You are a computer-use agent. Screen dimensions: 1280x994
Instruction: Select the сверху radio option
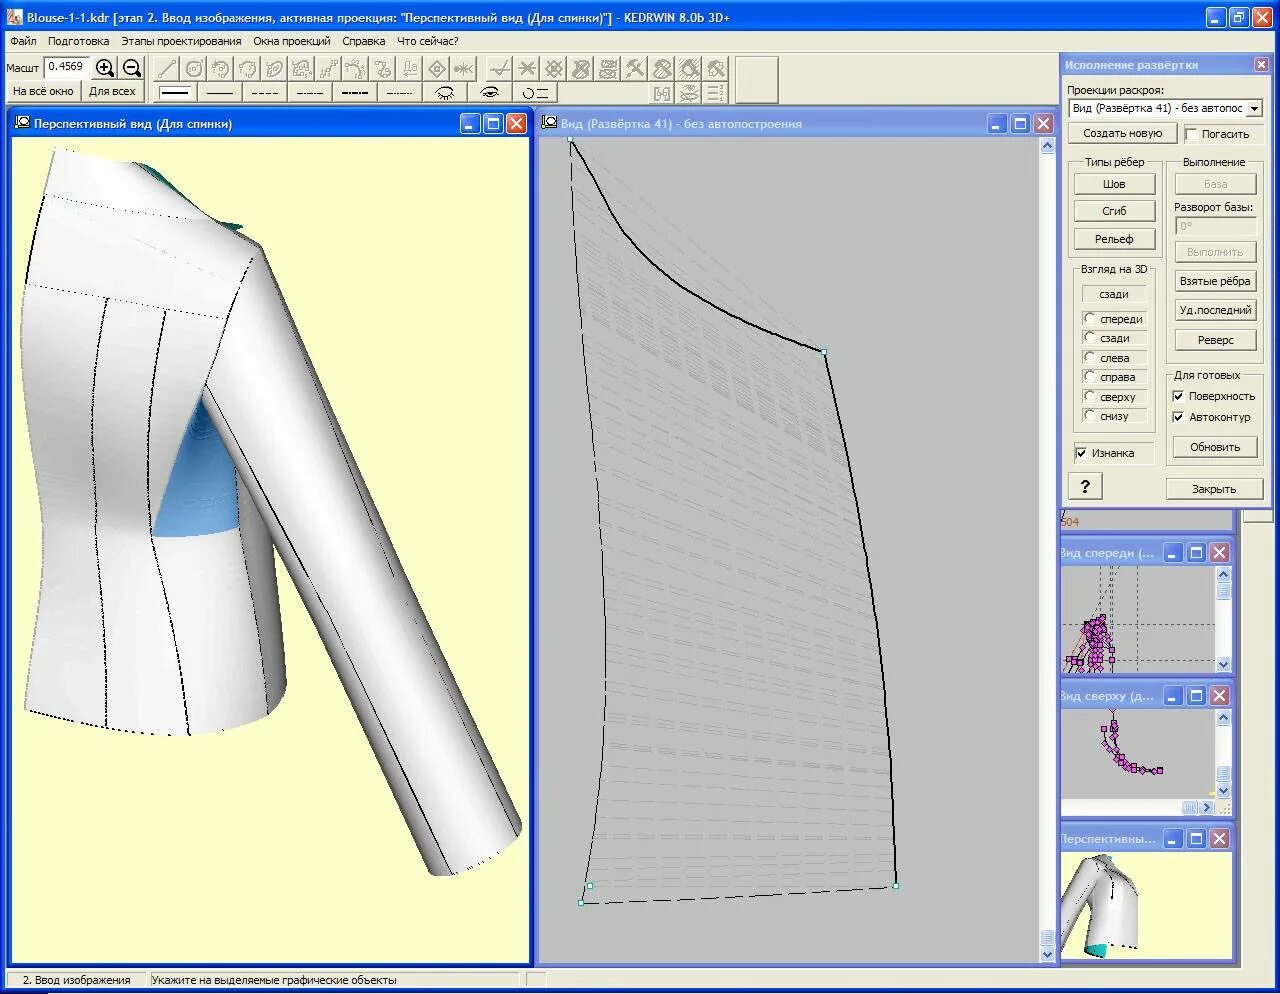pyautogui.click(x=1089, y=396)
